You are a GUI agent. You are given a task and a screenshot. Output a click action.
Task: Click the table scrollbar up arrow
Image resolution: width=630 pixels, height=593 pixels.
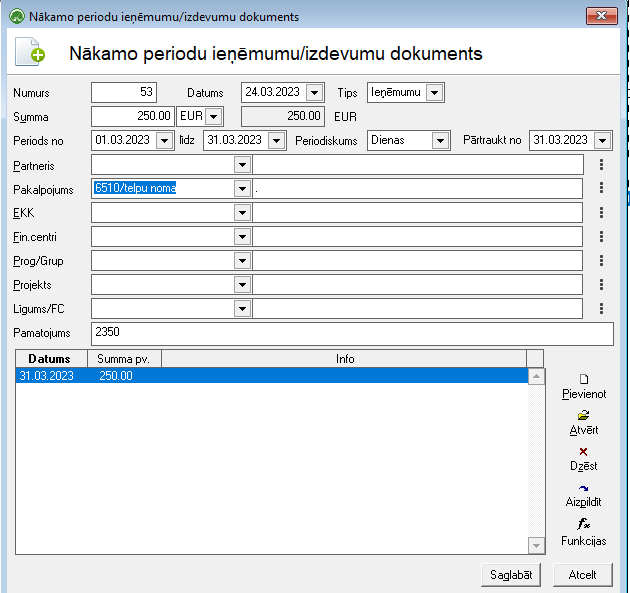[536, 376]
